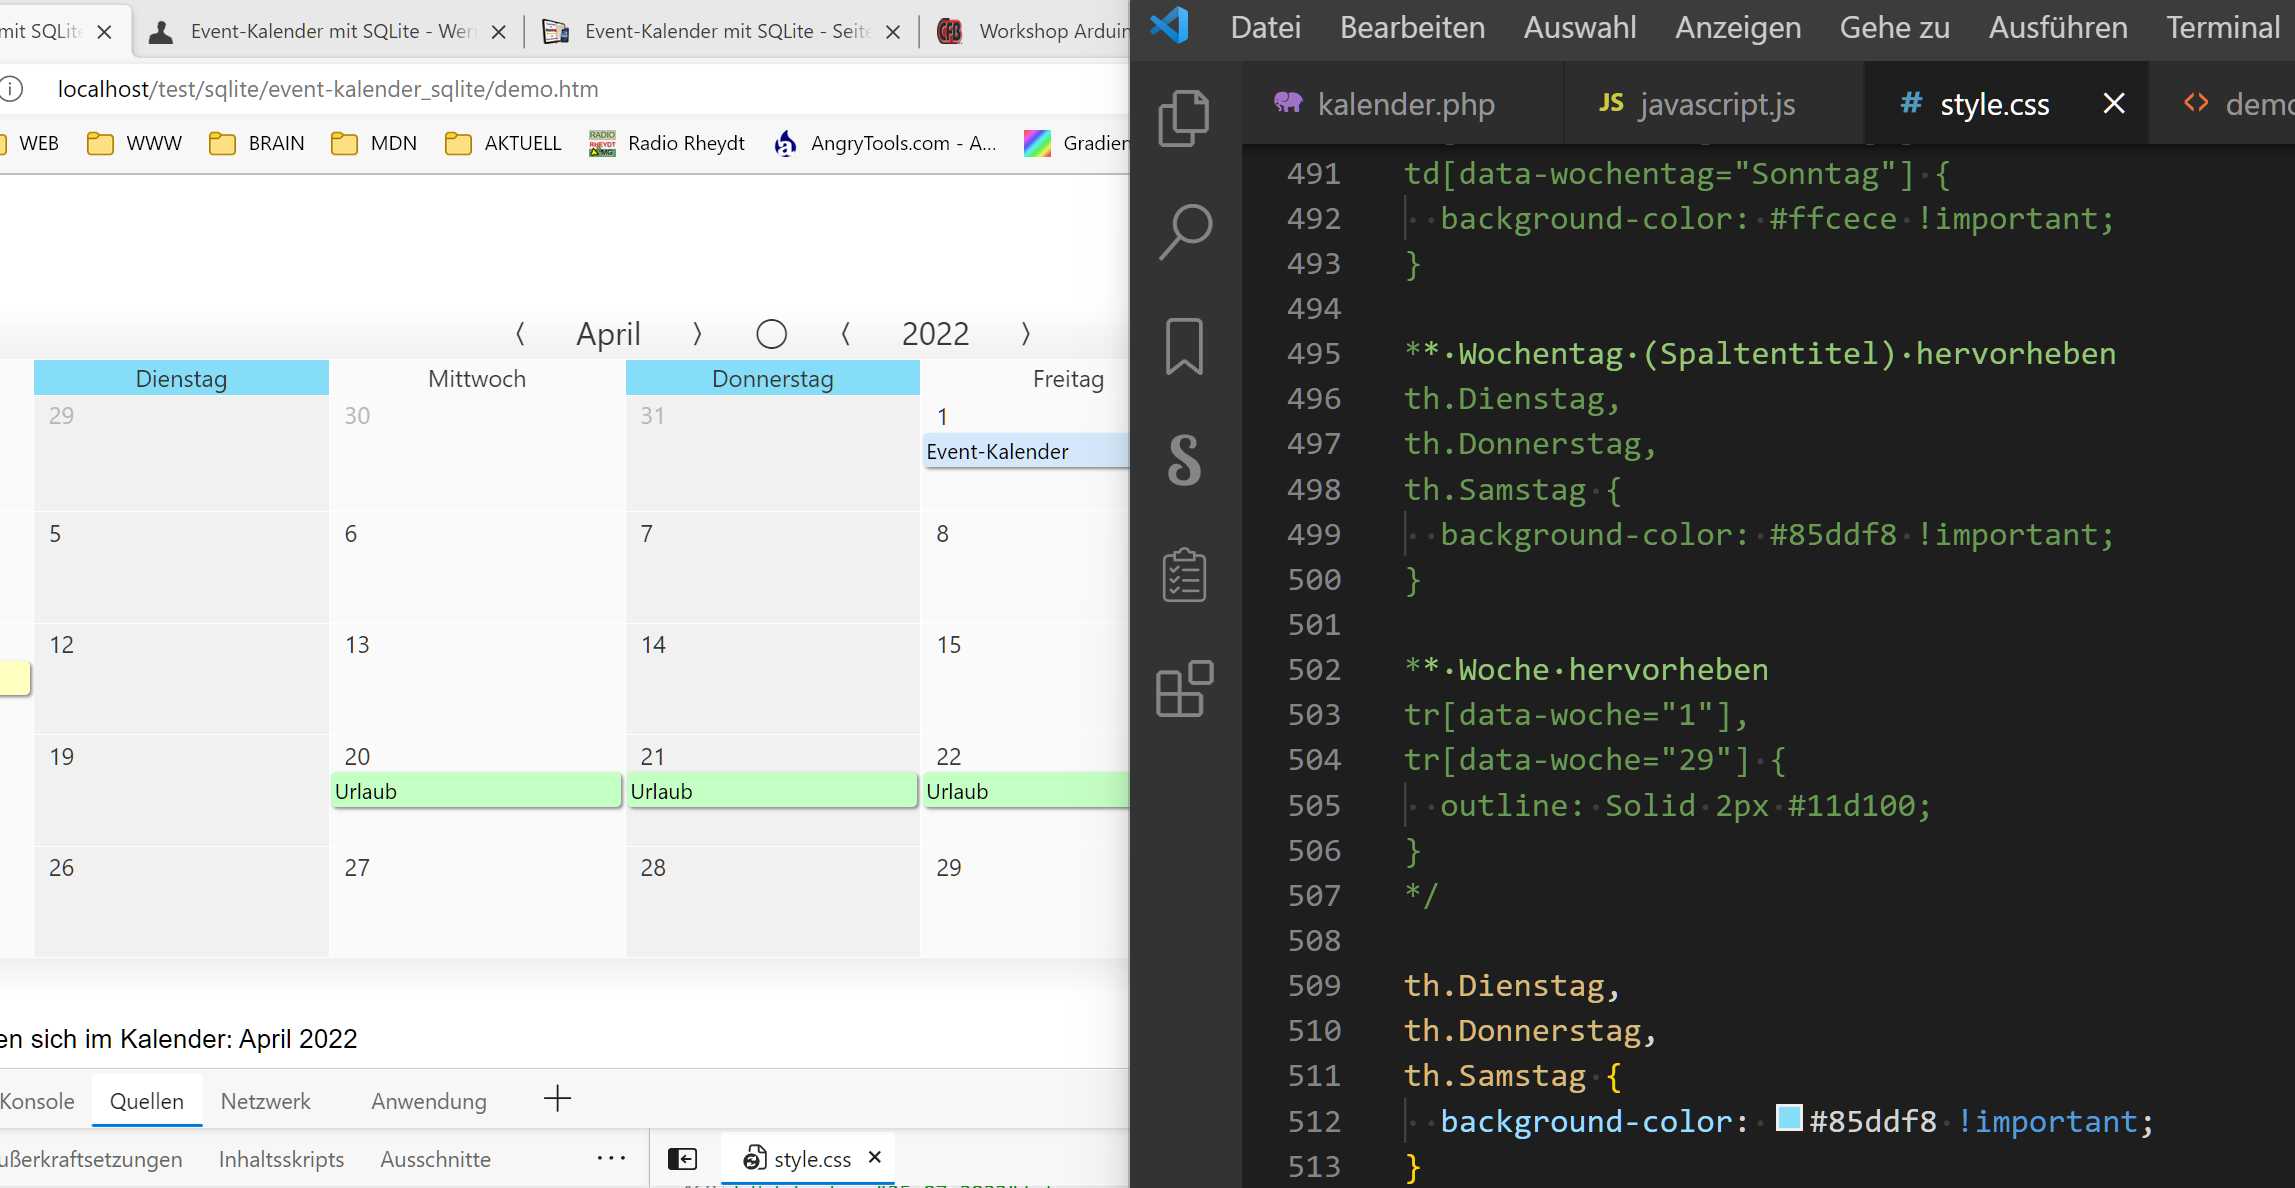The image size is (2295, 1188).
Task: Open the Search view in sidebar
Action: click(1184, 232)
